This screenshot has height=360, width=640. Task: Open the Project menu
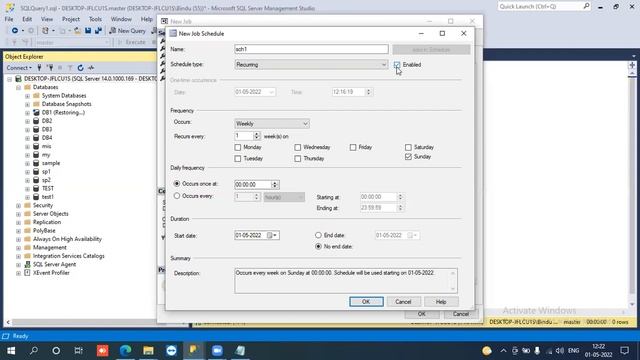point(71,19)
